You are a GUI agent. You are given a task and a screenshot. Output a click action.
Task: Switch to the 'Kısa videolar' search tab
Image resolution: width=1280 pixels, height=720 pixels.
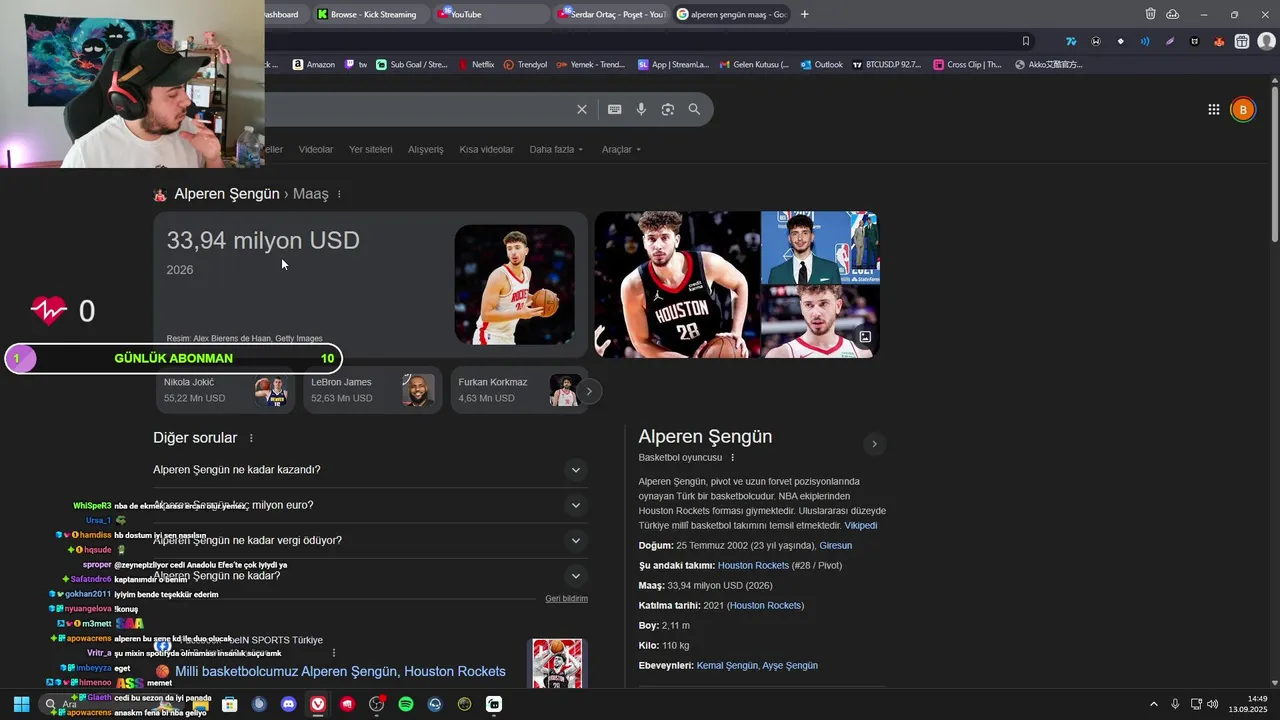coord(486,149)
